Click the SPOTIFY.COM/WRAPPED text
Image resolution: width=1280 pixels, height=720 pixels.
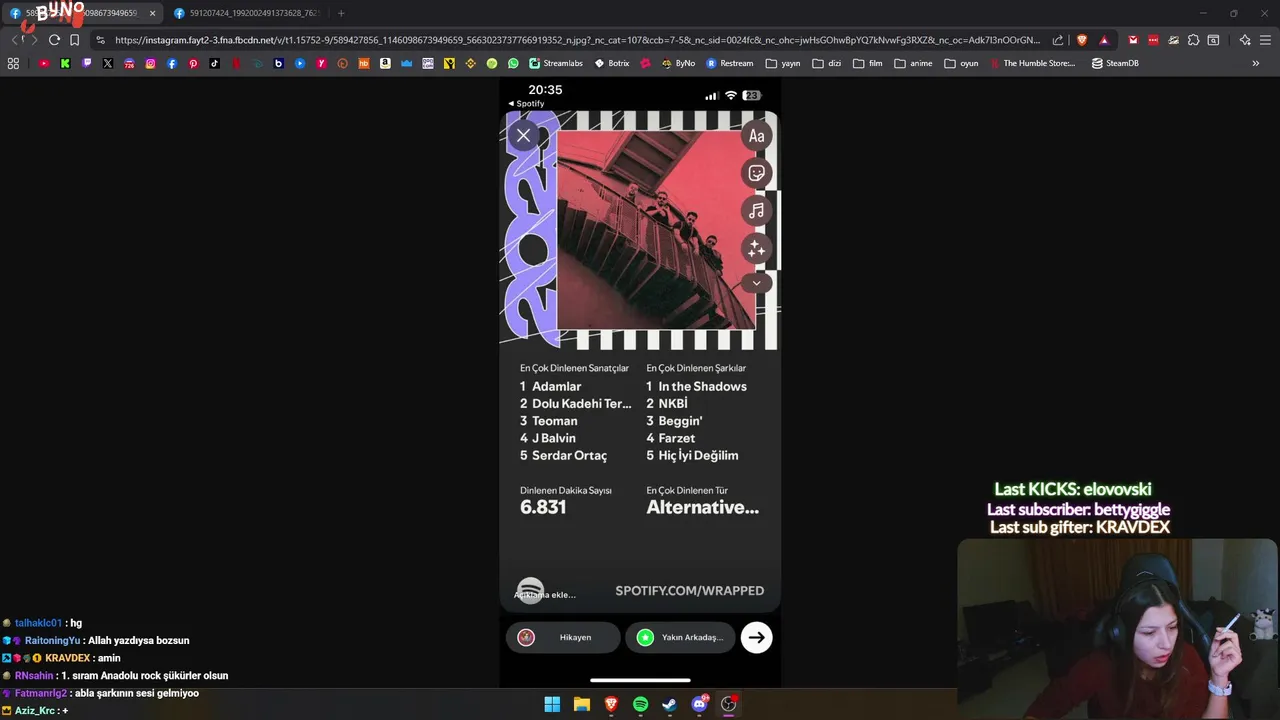pyautogui.click(x=690, y=590)
